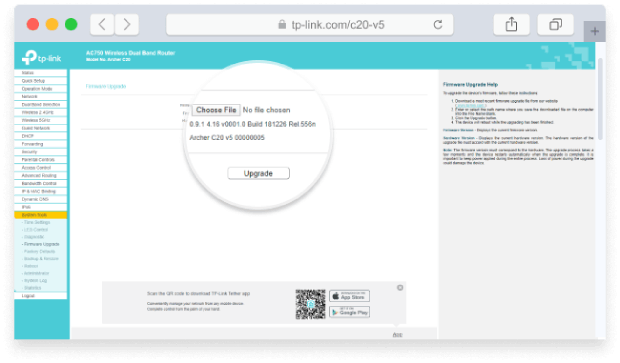Open Parental Controls

pos(40,160)
